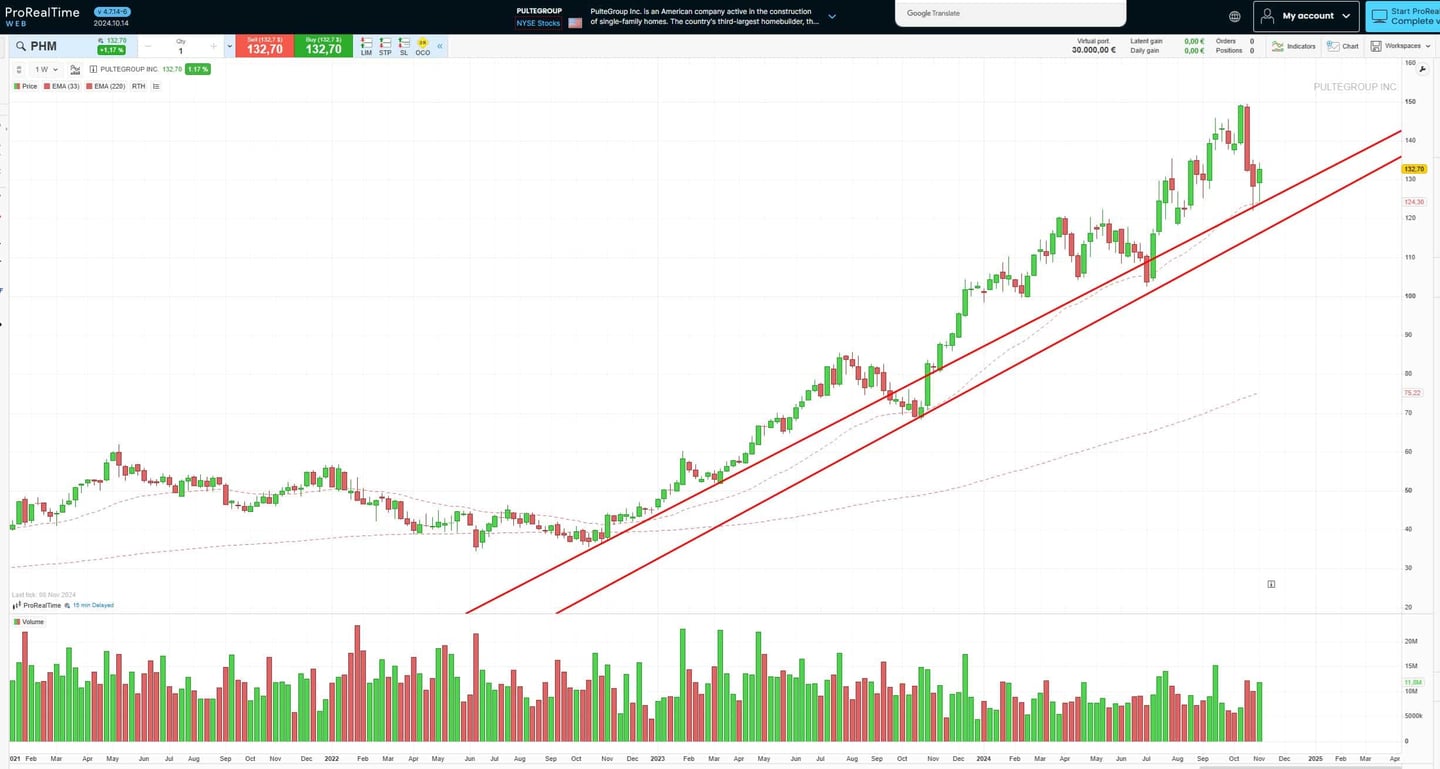Open the 1 W timeframe dropdown
Image resolution: width=1440 pixels, height=769 pixels.
[x=46, y=70]
